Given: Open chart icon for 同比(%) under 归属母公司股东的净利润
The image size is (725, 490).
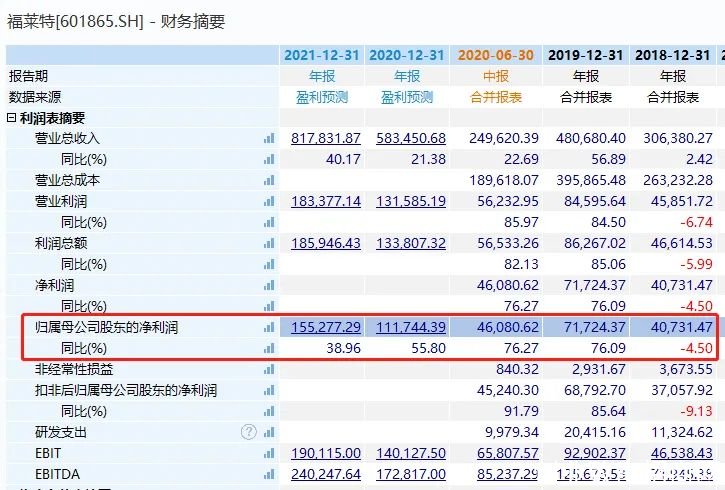Looking at the screenshot, I should (269, 348).
